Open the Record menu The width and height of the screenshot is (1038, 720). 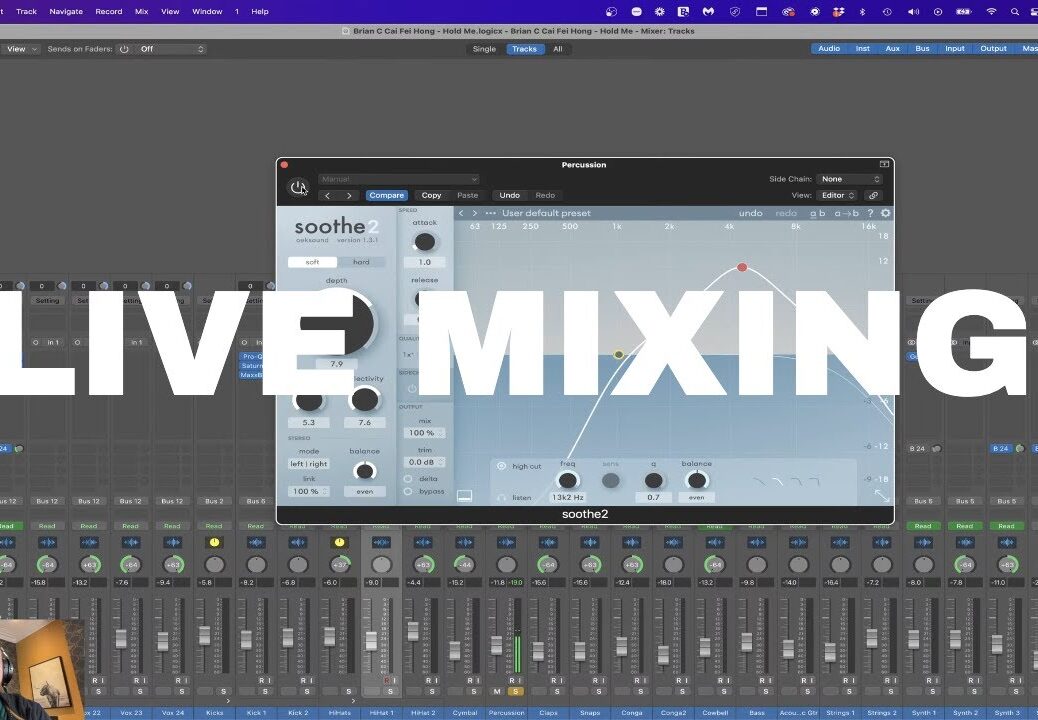(x=109, y=11)
